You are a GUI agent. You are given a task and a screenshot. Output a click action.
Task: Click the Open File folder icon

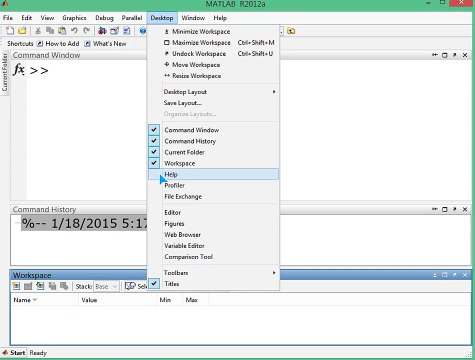click(x=22, y=31)
